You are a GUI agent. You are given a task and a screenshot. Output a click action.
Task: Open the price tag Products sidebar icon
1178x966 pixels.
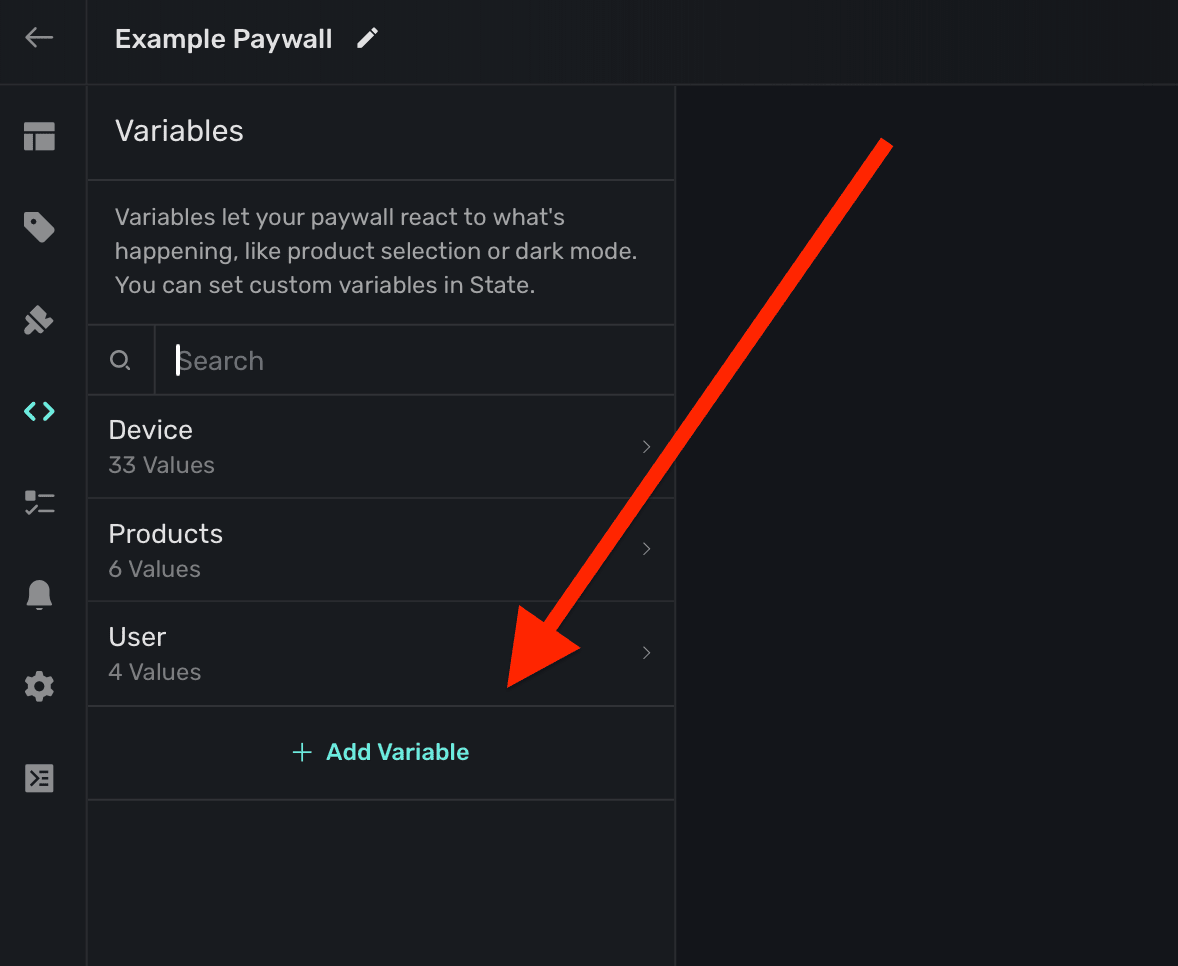tap(39, 228)
